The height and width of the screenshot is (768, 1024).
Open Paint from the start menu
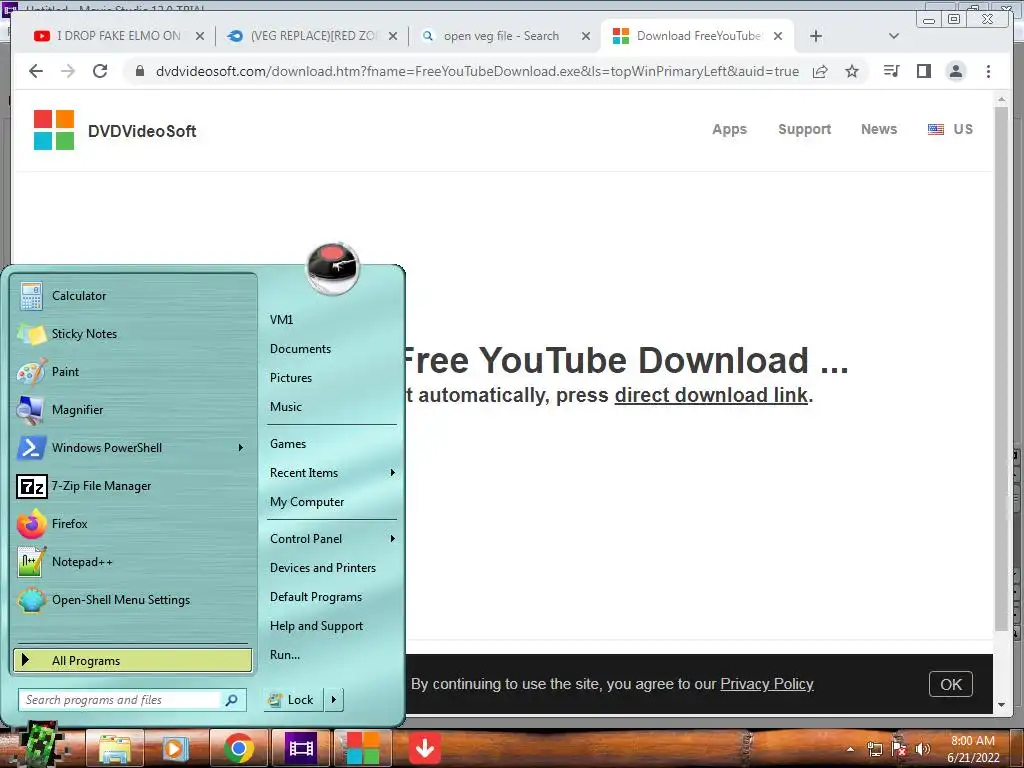(x=133, y=372)
